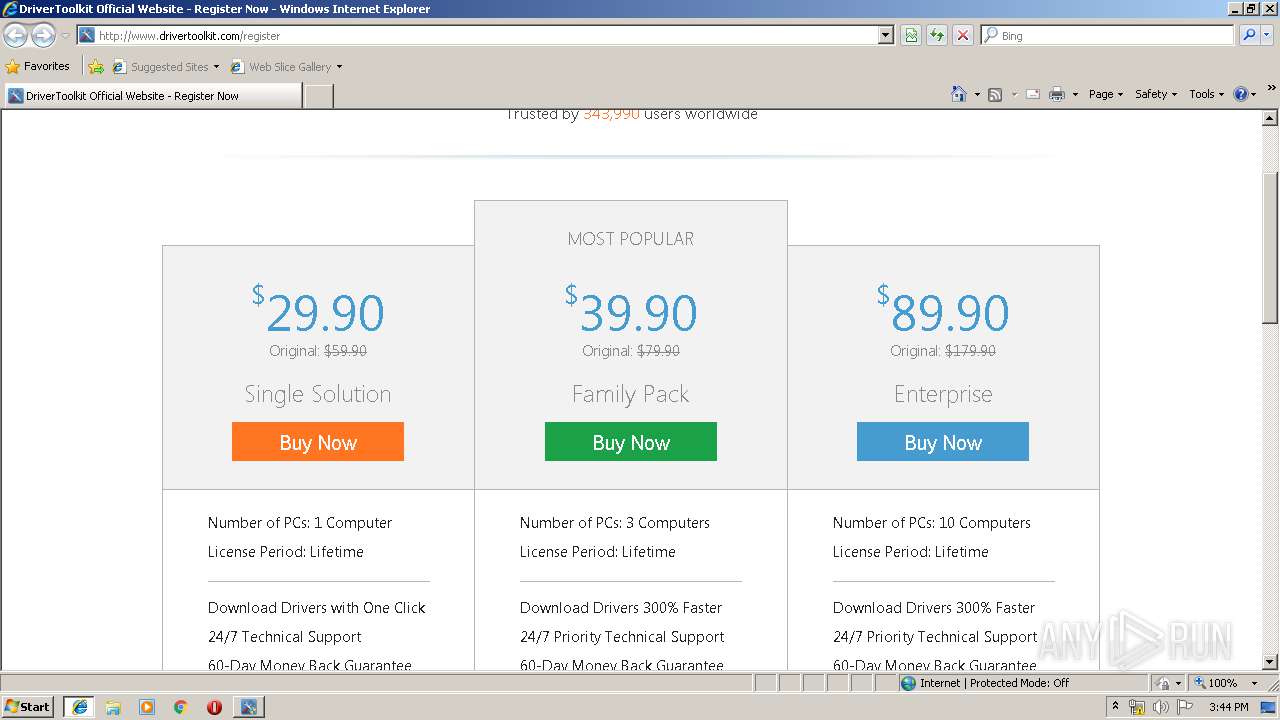1280x720 pixels.
Task: Run search with the magnifier button
Action: point(1248,35)
